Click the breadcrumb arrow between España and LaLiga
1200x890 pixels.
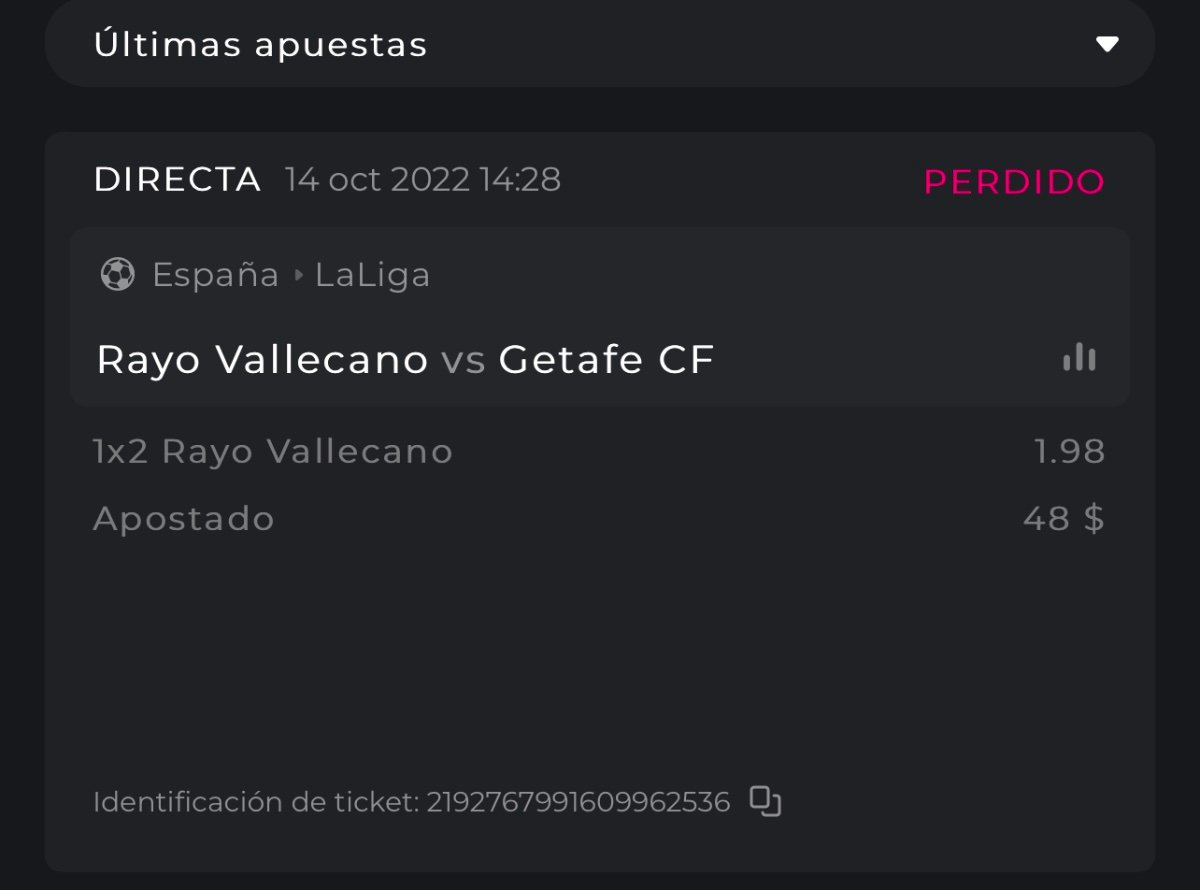[298, 275]
